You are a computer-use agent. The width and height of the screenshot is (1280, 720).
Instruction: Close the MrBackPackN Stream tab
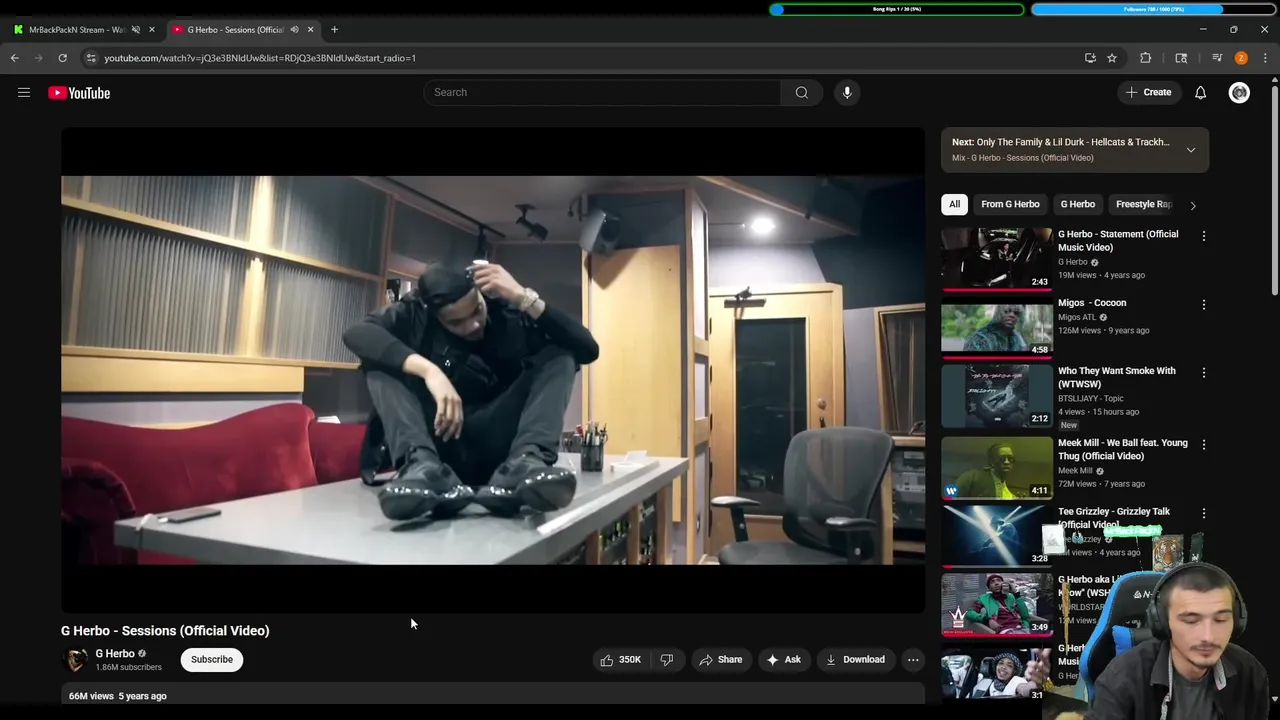pos(152,30)
